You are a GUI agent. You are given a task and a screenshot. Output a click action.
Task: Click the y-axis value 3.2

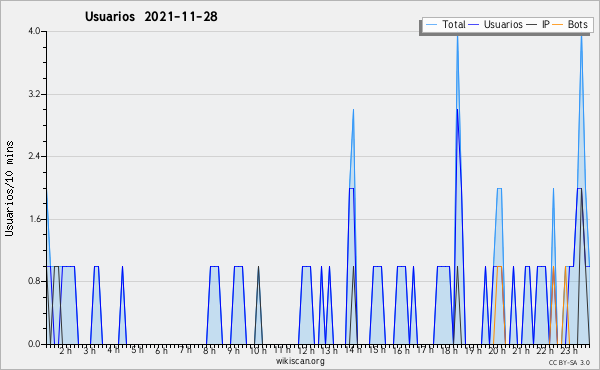pos(34,94)
